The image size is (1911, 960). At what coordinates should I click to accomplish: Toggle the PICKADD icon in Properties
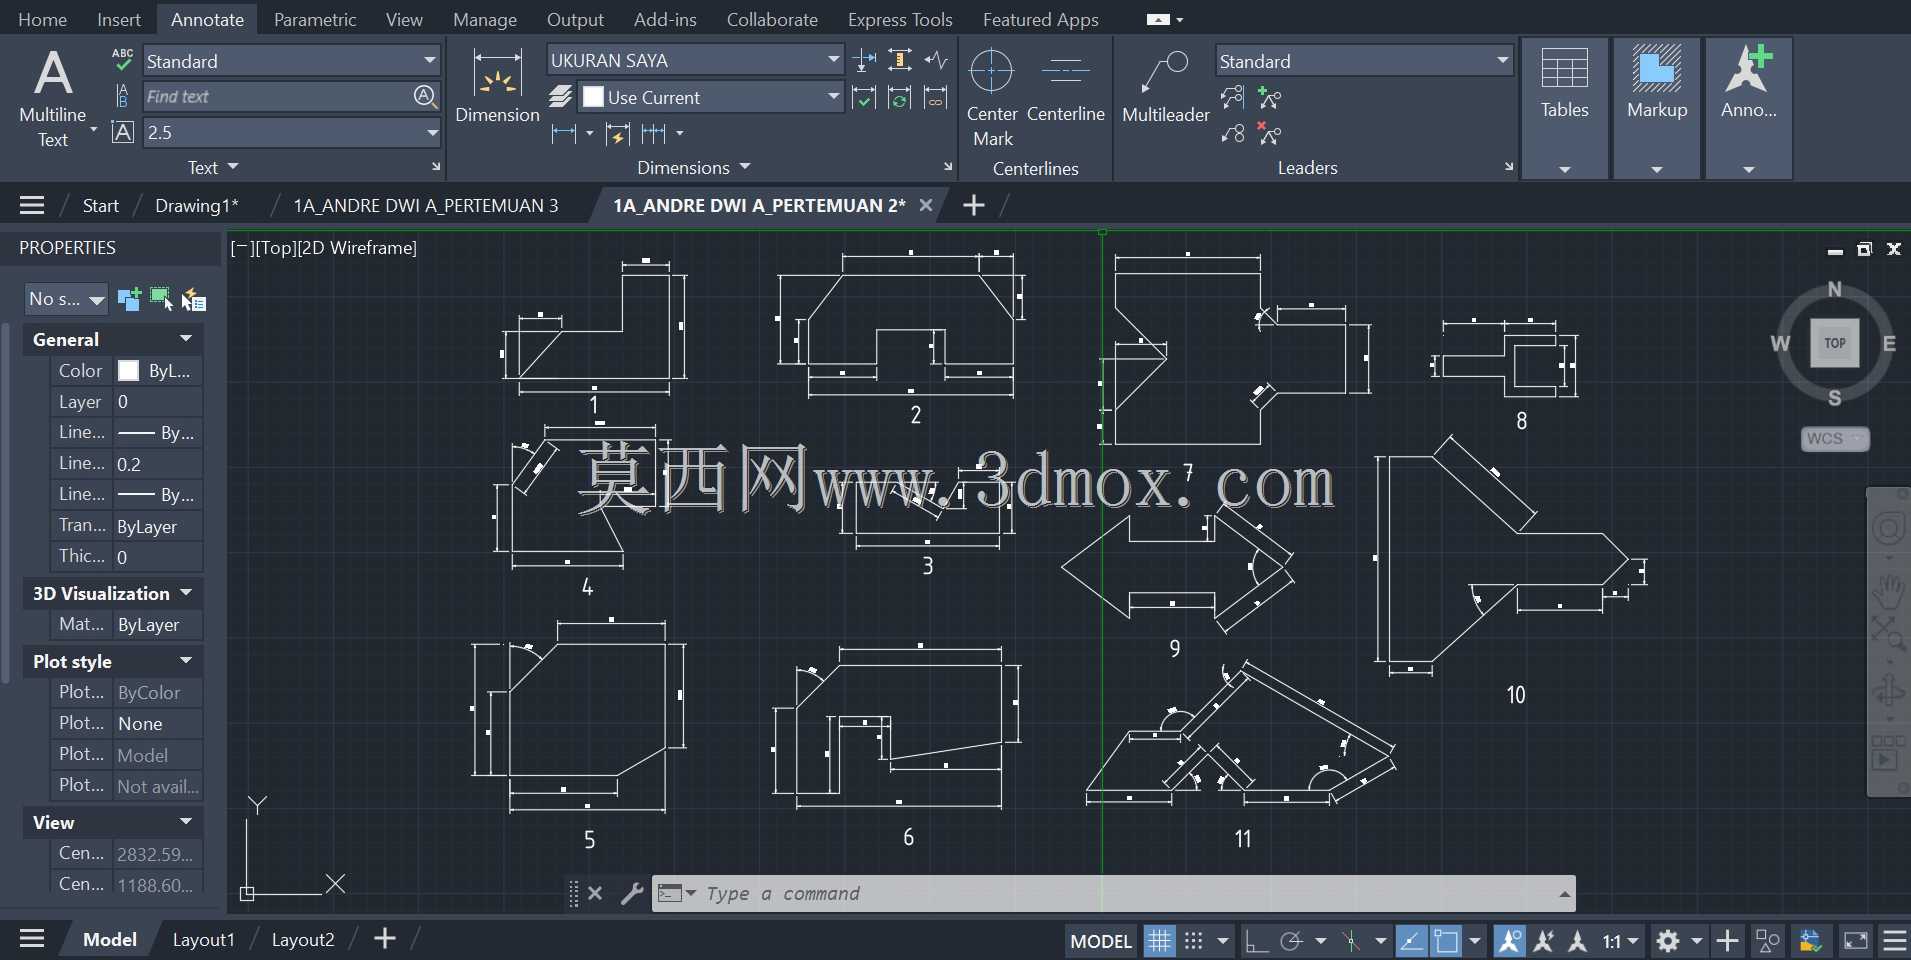129,299
